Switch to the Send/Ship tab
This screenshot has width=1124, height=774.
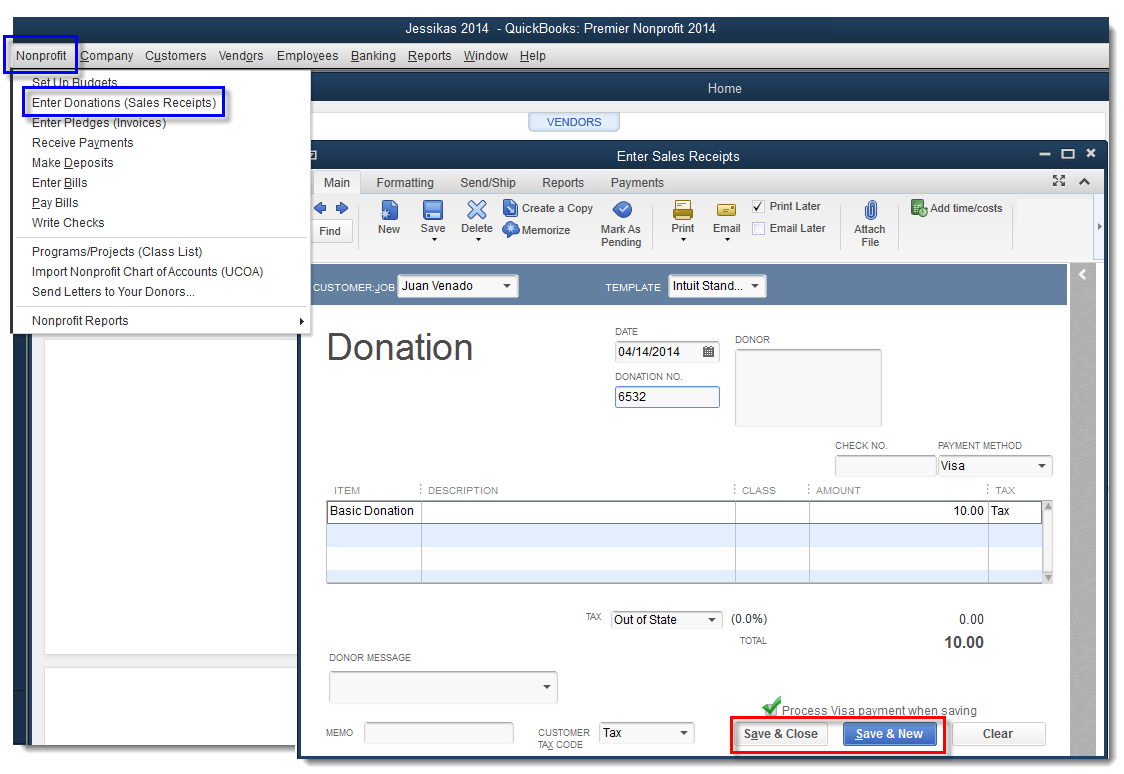tap(487, 183)
